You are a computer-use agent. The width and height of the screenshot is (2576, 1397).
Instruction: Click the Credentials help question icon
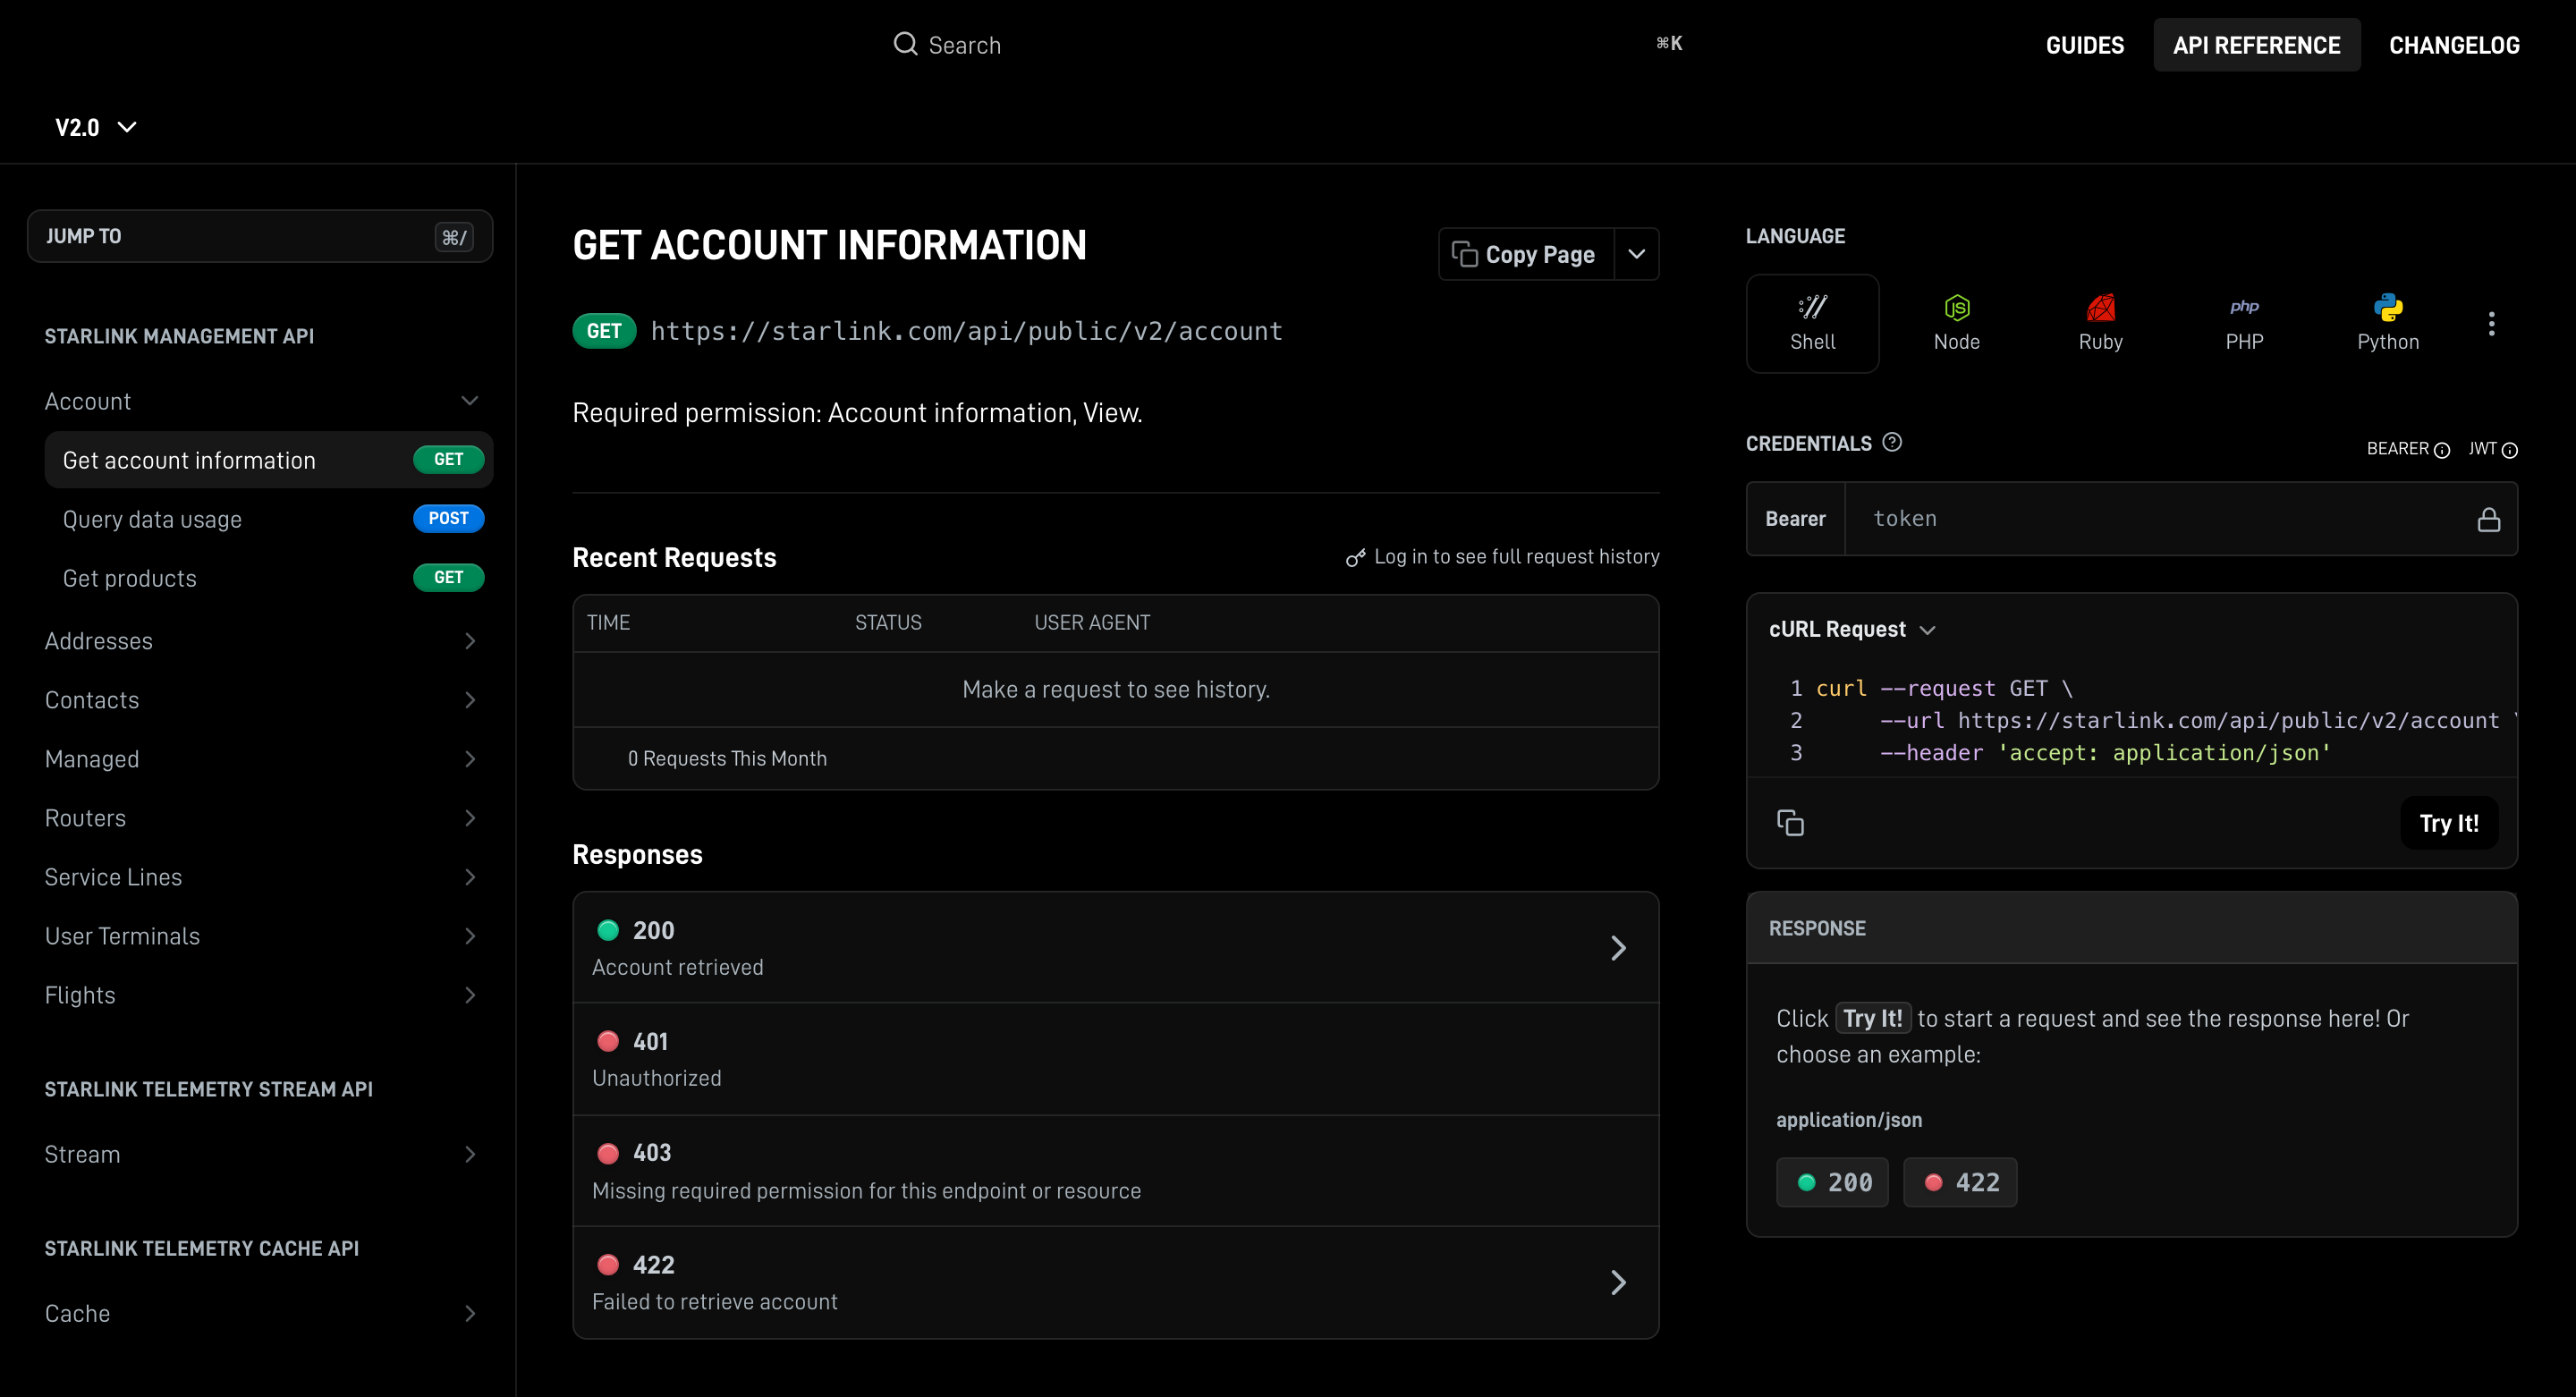pyautogui.click(x=1892, y=442)
